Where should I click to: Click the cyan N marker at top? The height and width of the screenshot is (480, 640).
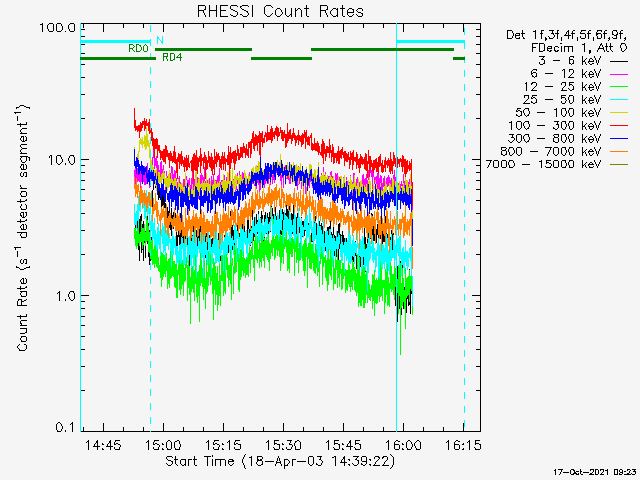click(158, 40)
